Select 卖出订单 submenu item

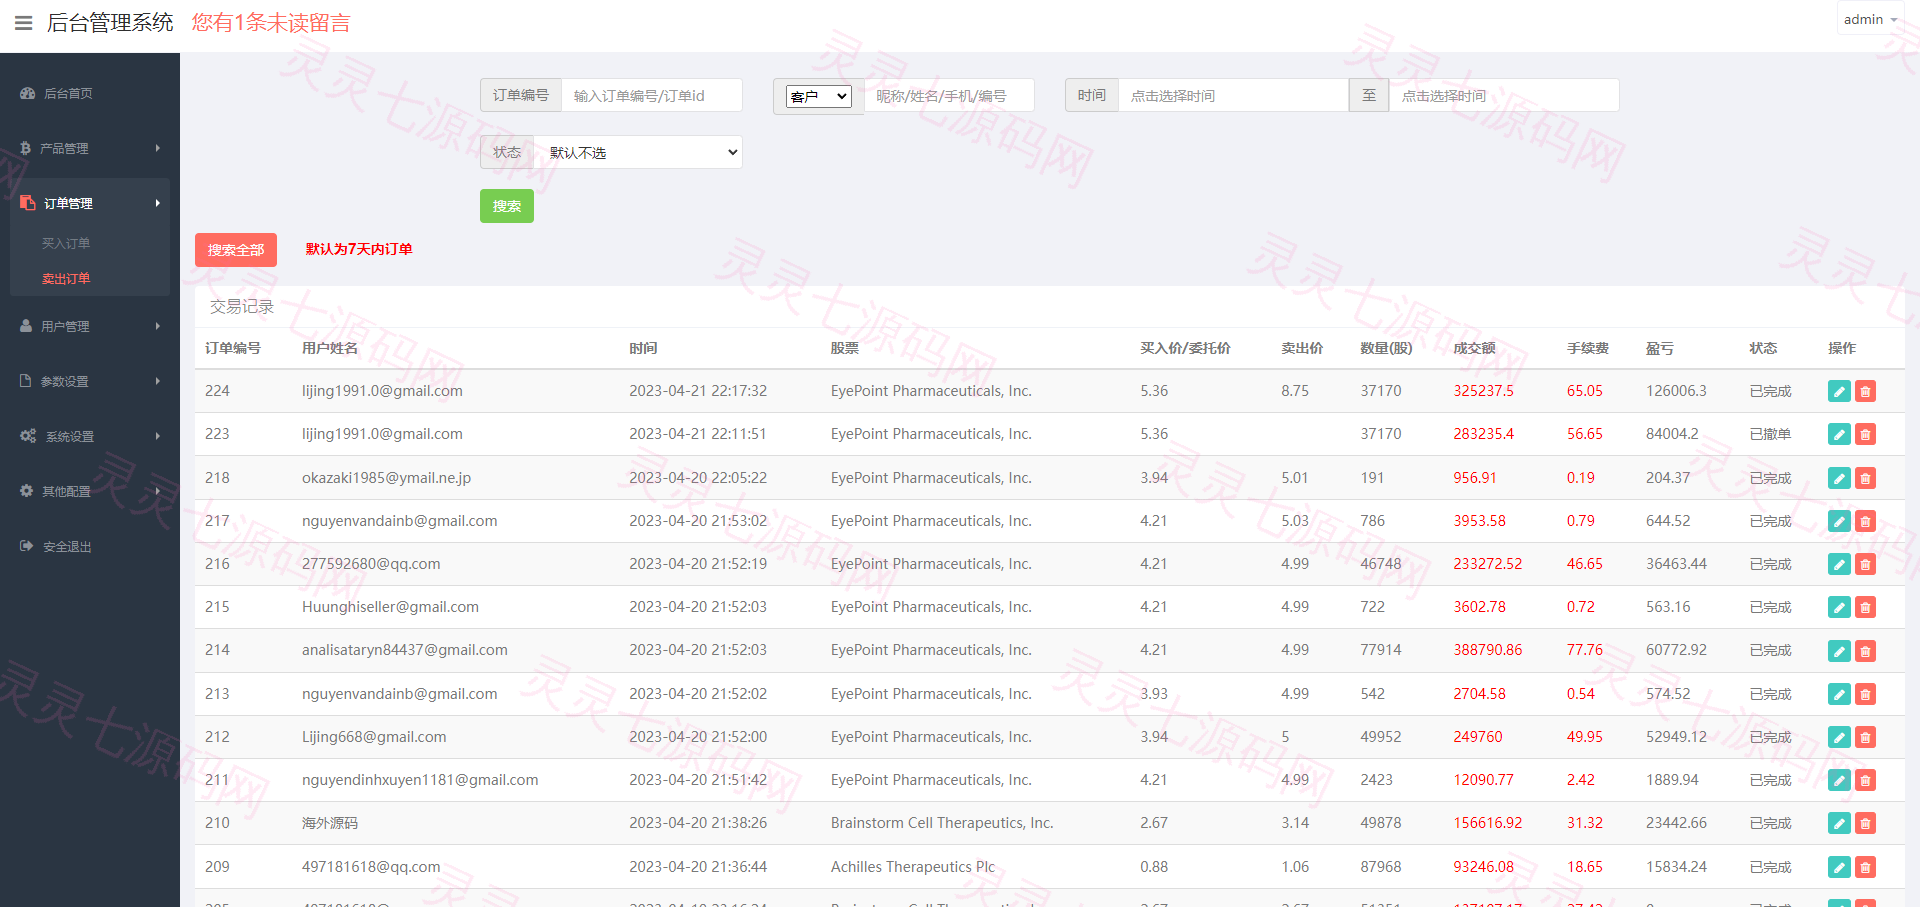tap(66, 278)
